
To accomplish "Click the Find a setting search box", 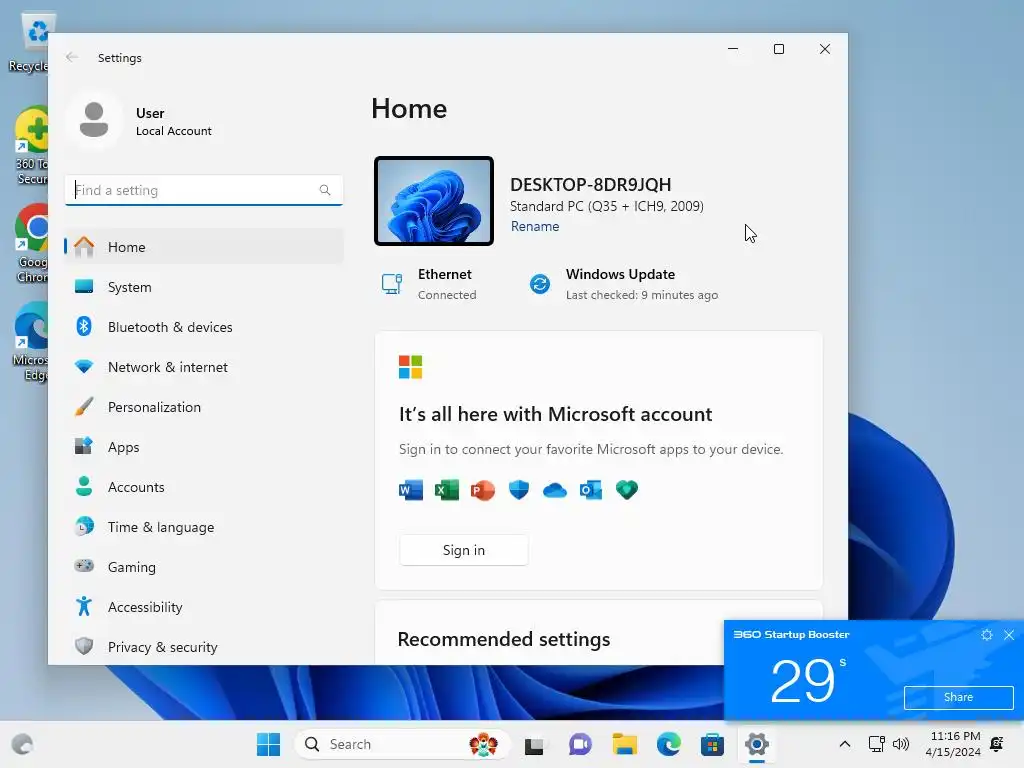I will pyautogui.click(x=204, y=190).
